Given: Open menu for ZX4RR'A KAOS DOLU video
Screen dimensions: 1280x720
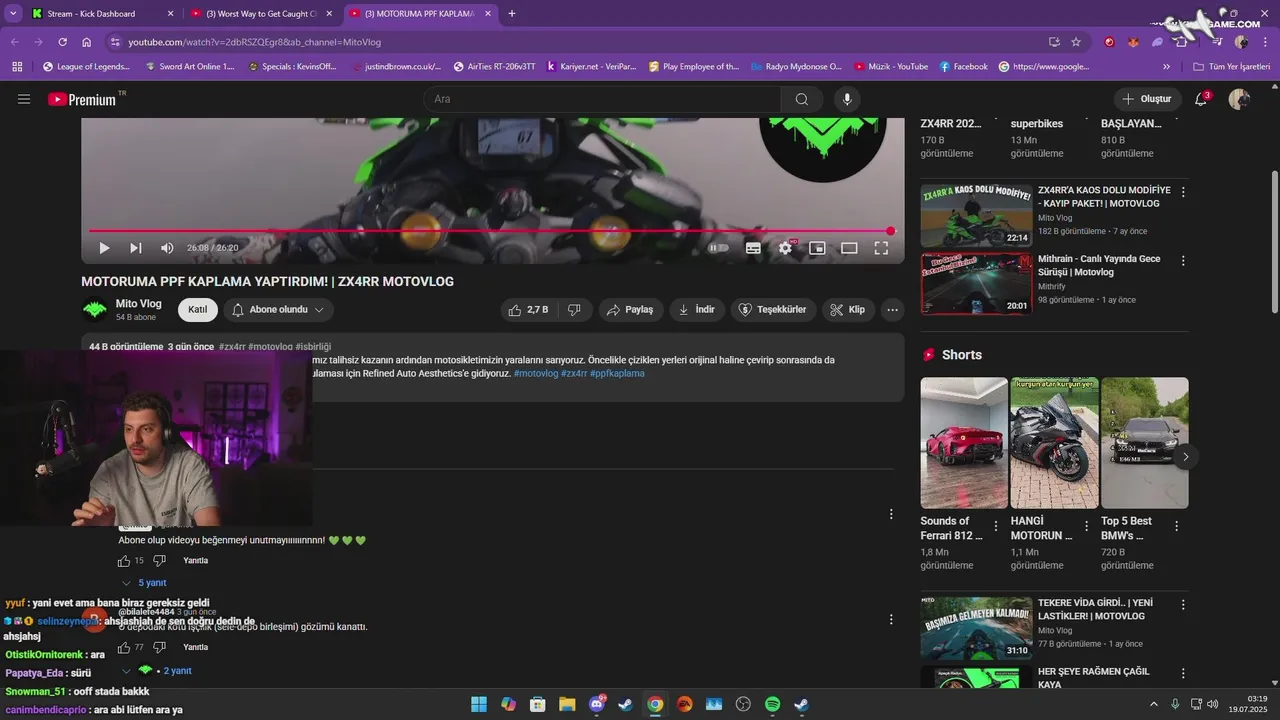Looking at the screenshot, I should click(1183, 192).
